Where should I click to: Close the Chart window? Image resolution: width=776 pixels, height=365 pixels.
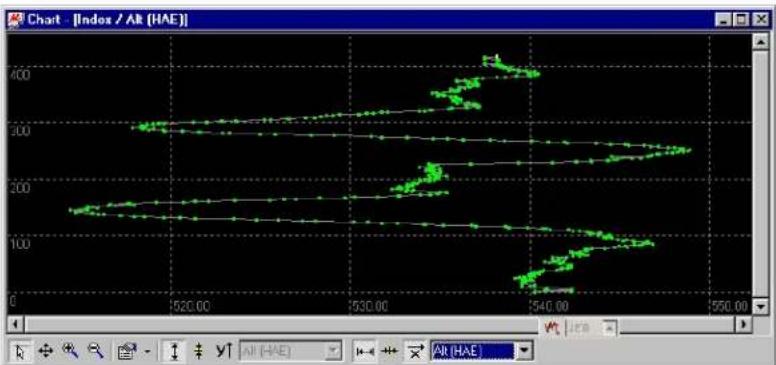[760, 20]
